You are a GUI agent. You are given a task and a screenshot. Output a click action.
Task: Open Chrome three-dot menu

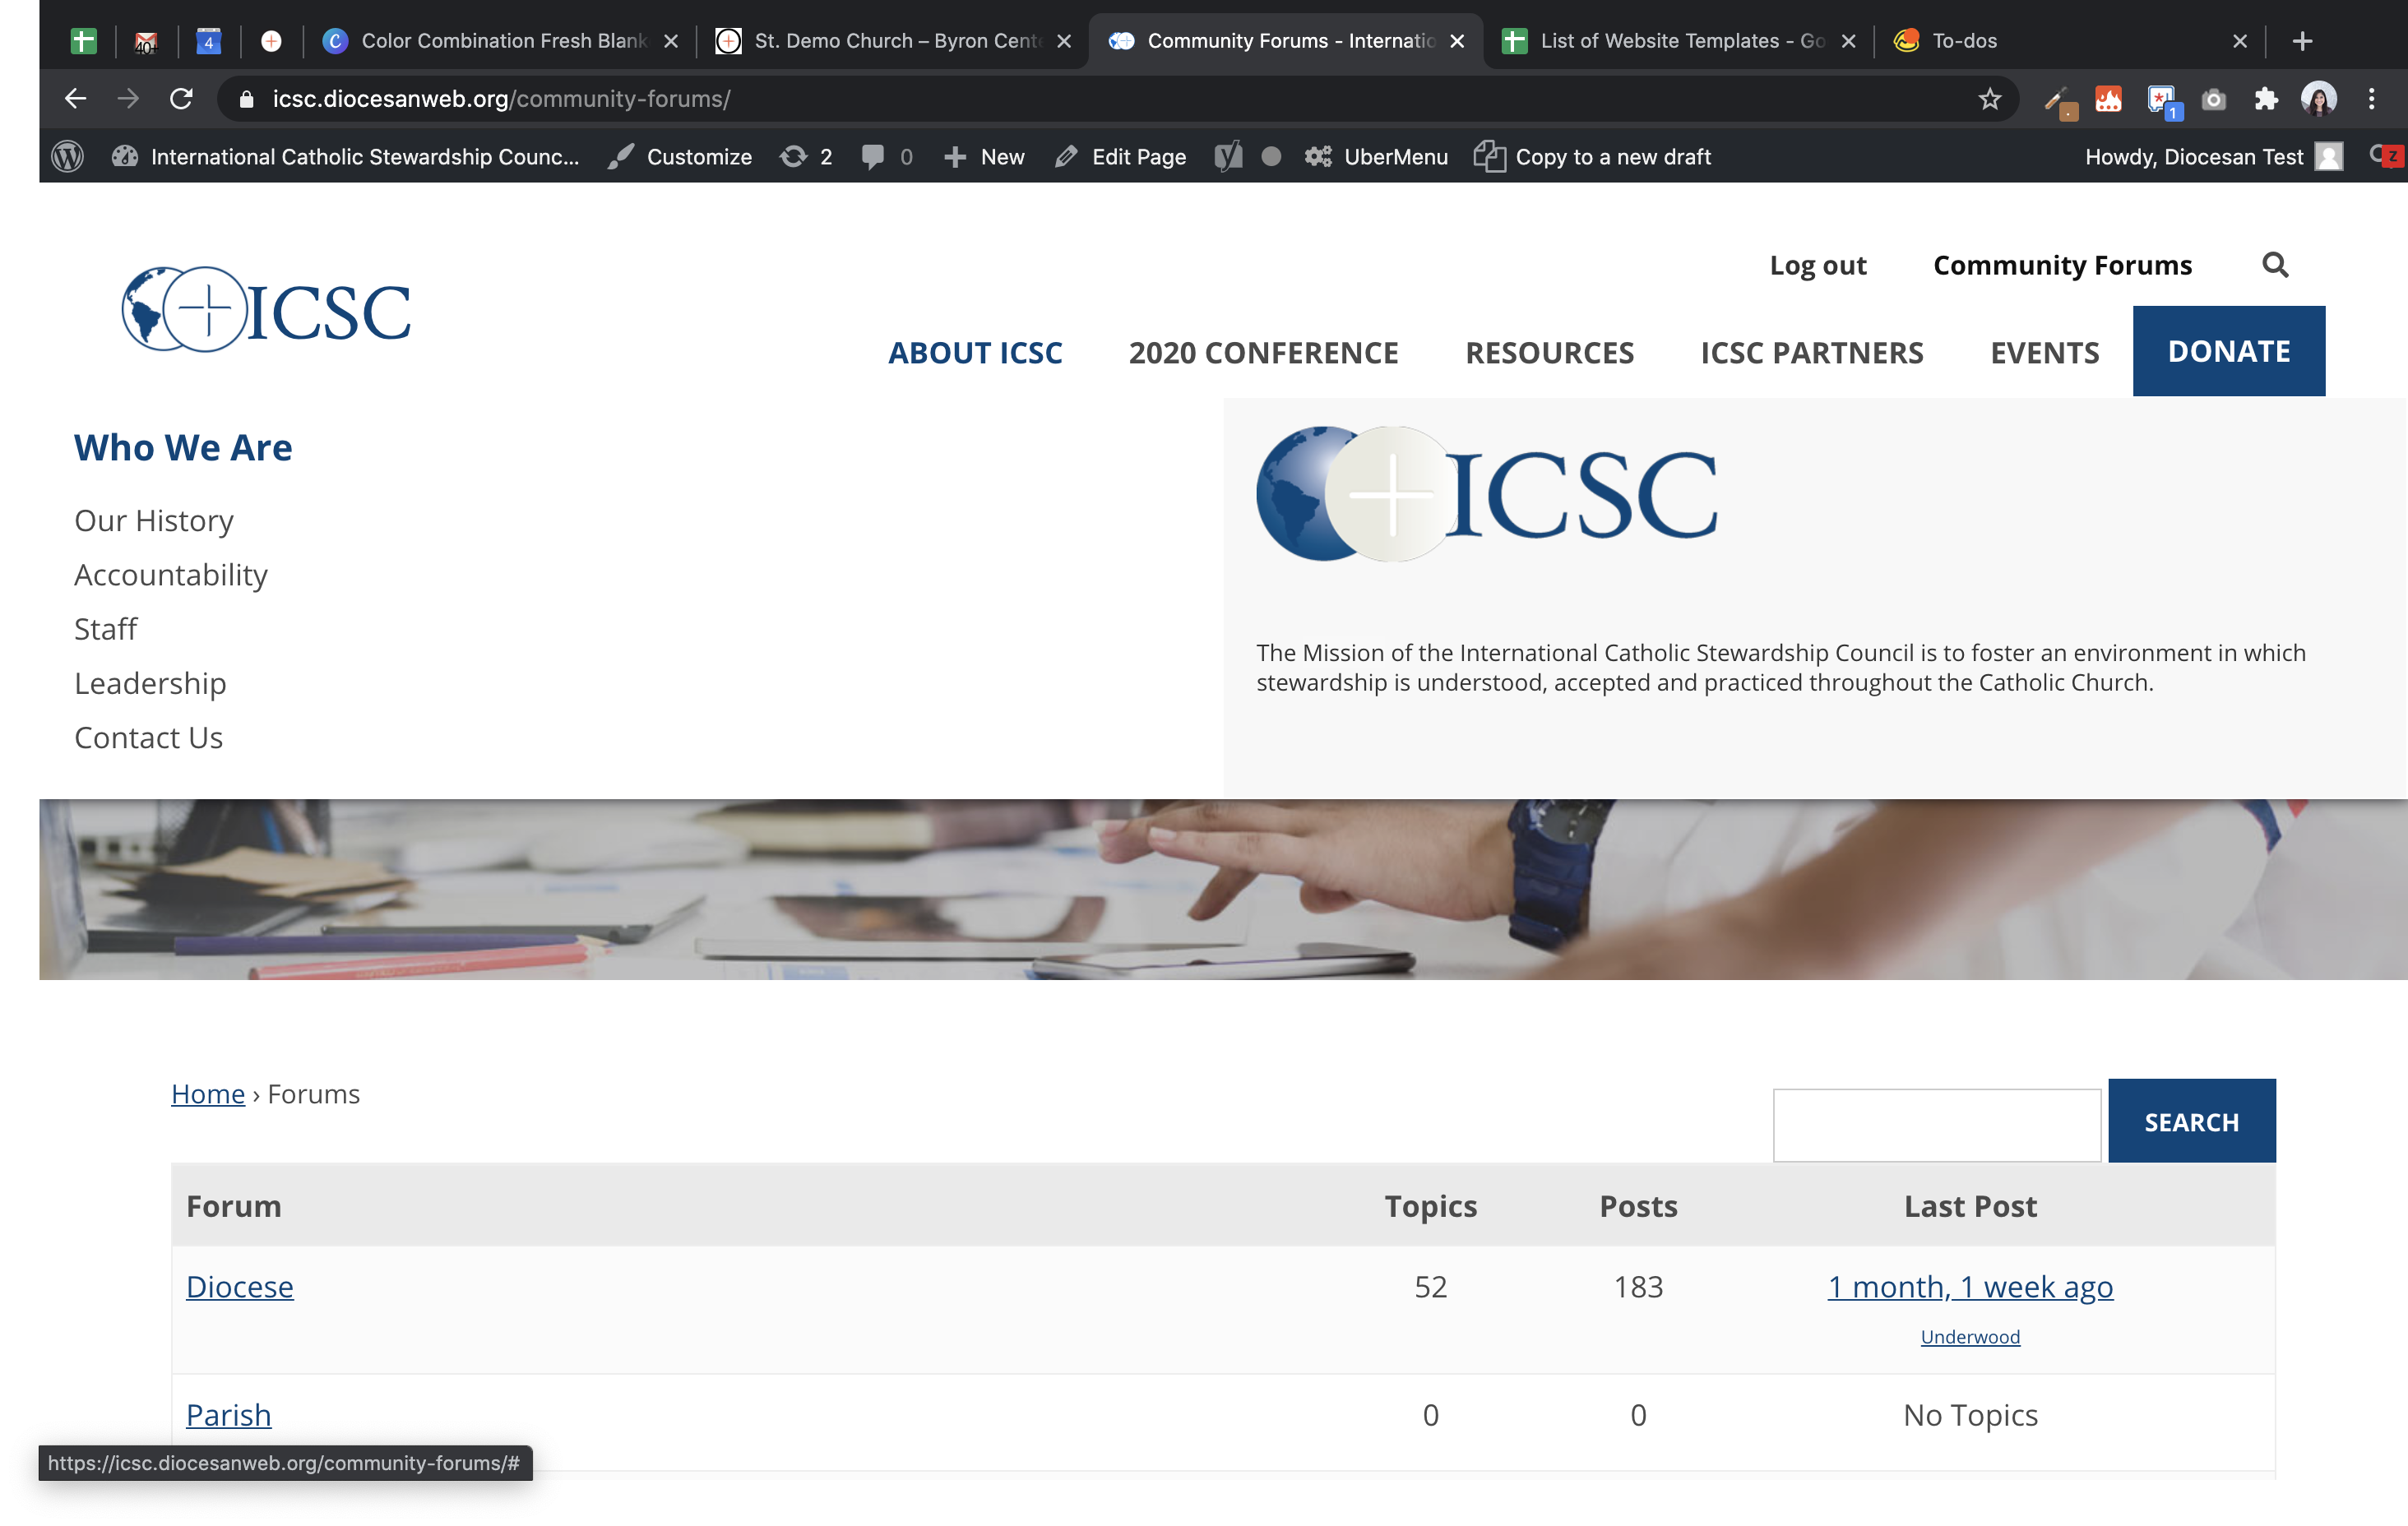[2371, 99]
